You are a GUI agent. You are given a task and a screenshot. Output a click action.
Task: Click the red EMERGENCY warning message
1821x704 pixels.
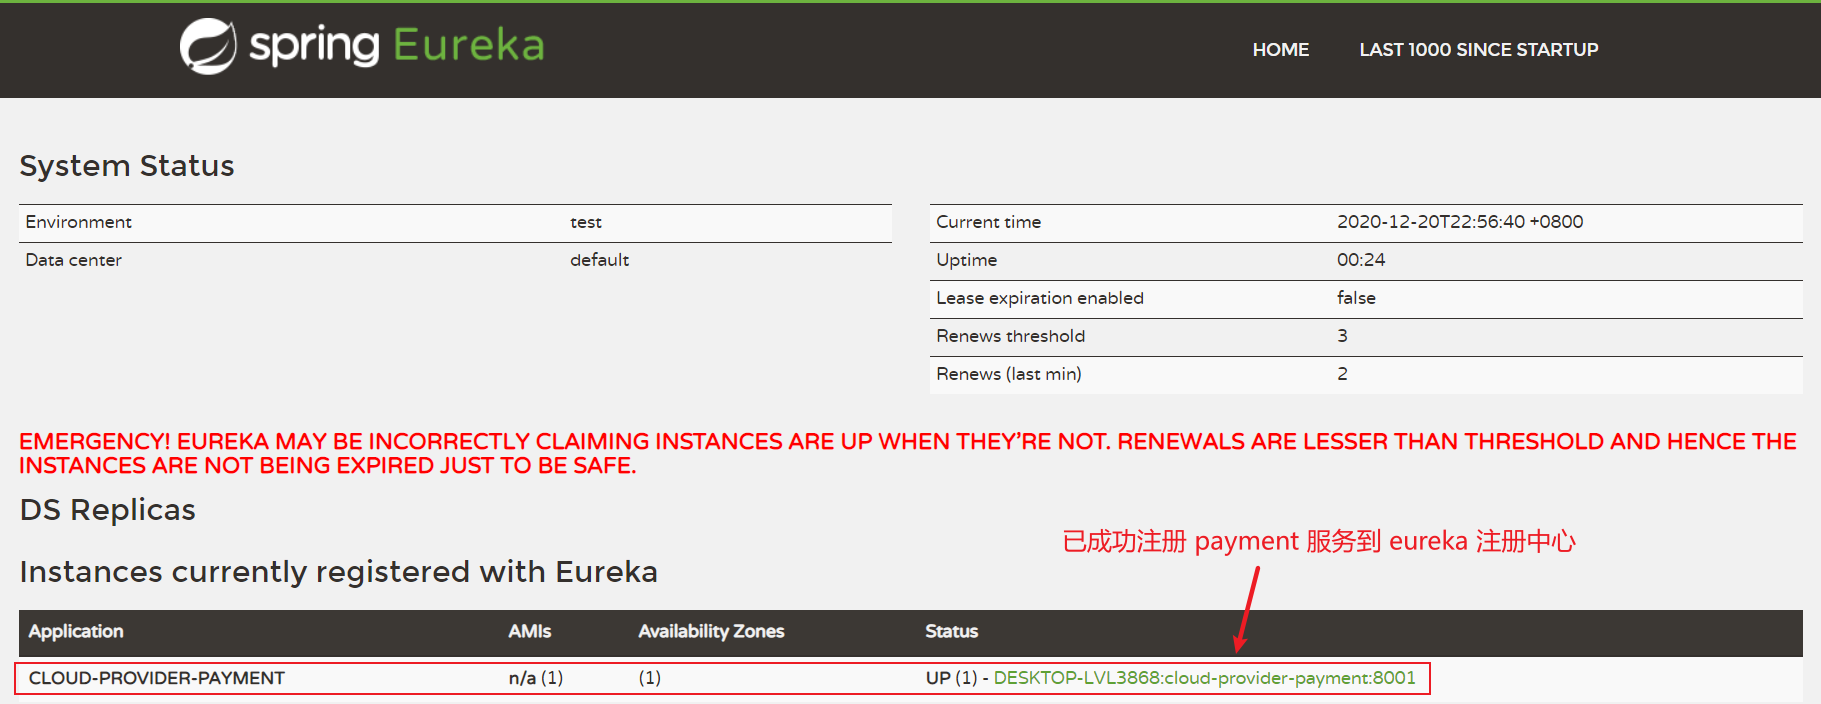[908, 454]
